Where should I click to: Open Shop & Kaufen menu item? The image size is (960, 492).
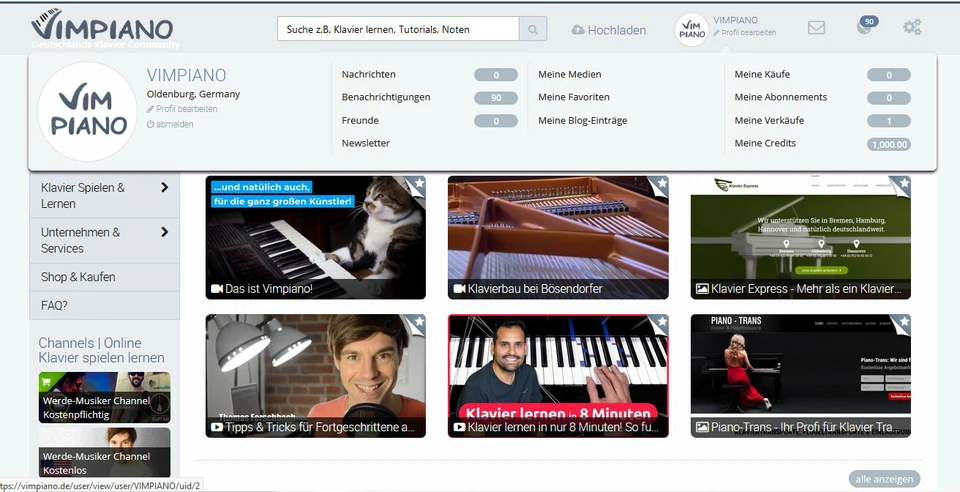click(x=105, y=277)
